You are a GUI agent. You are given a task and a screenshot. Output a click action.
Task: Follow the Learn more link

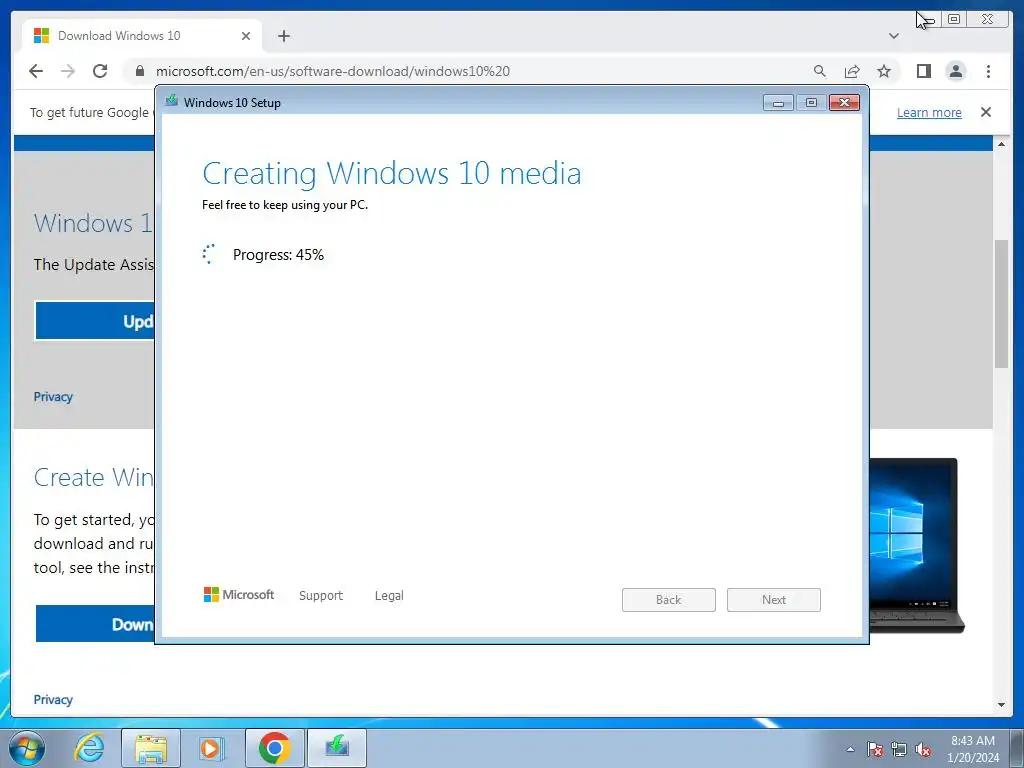tap(929, 112)
